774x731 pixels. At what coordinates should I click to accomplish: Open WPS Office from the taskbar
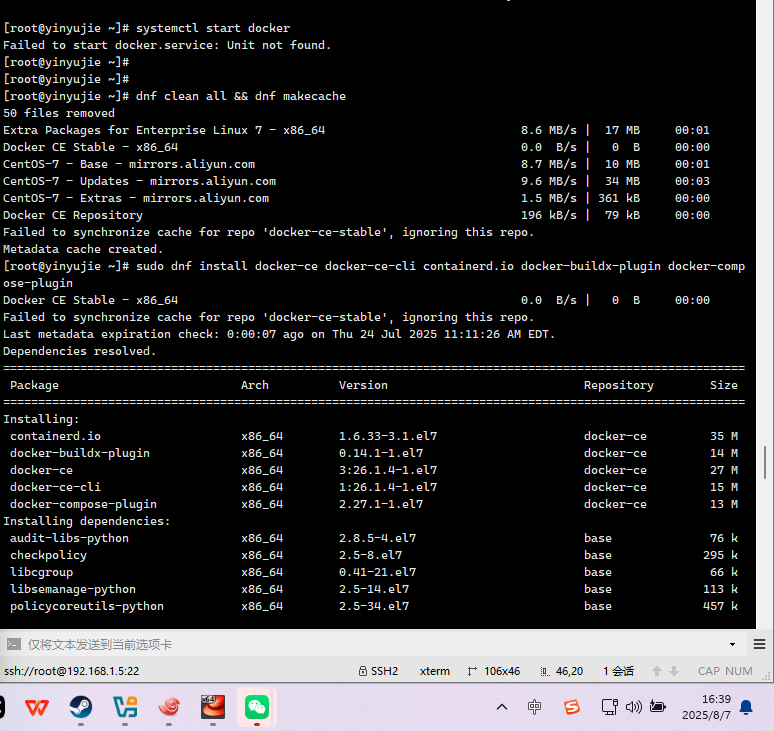coord(37,707)
